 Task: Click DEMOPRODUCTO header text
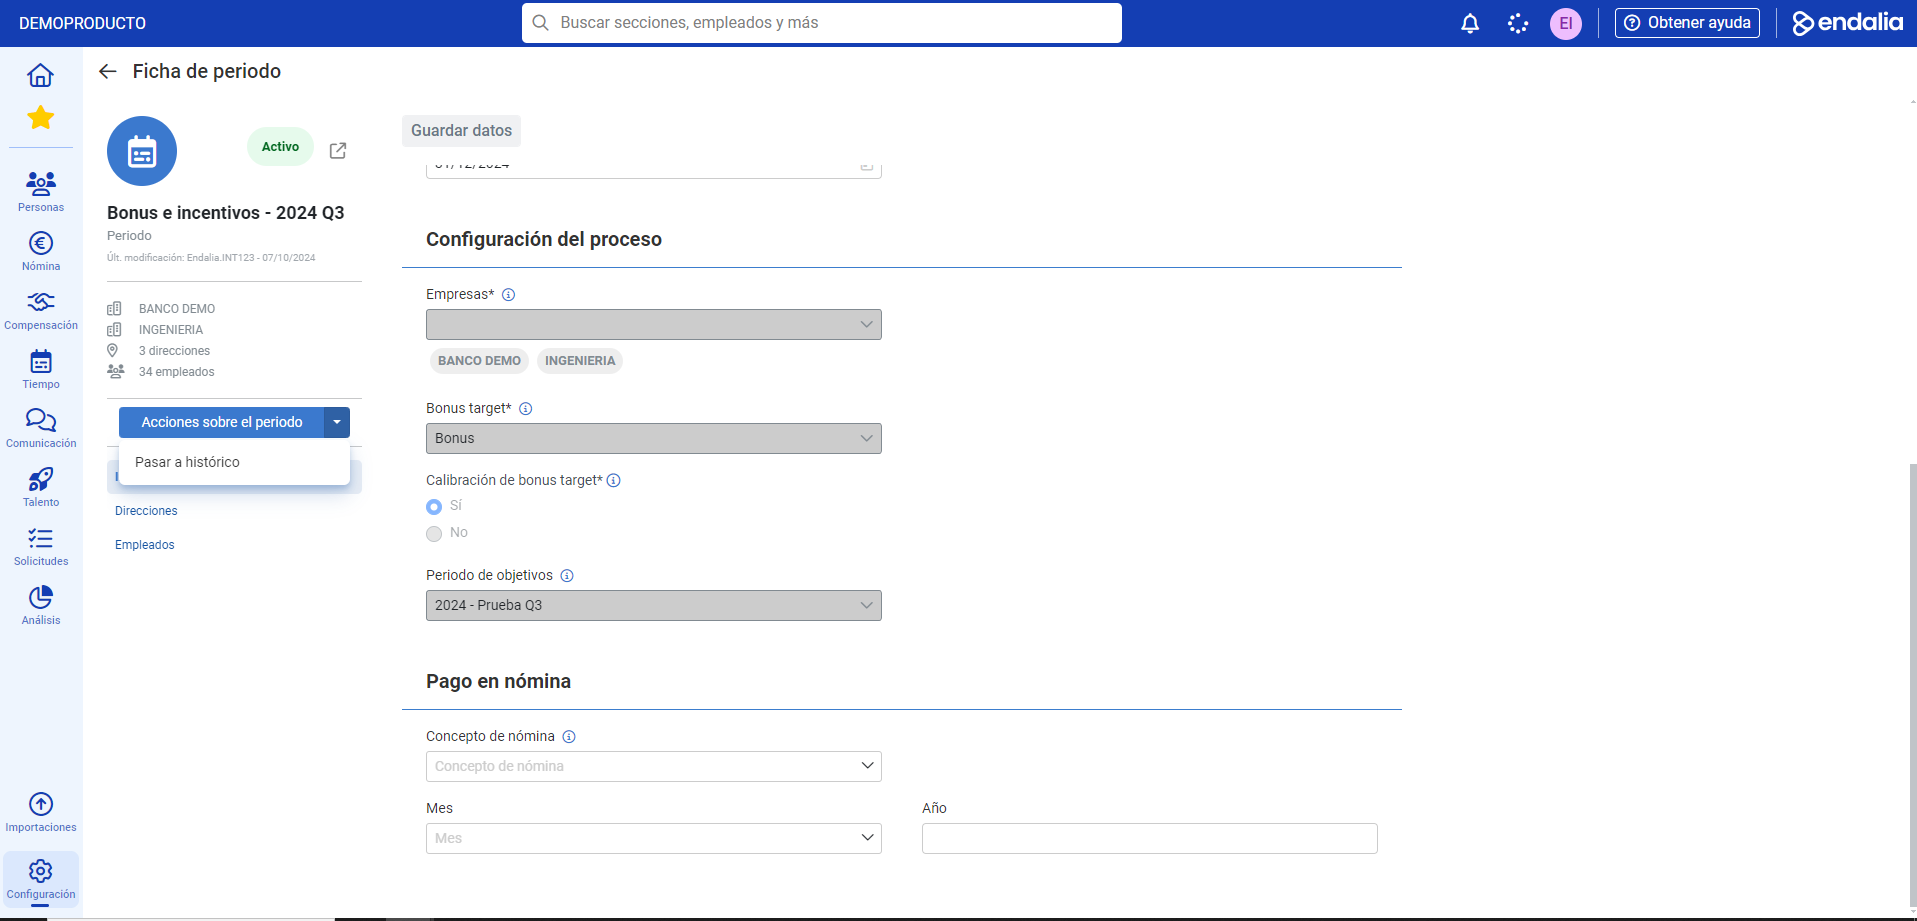point(82,23)
